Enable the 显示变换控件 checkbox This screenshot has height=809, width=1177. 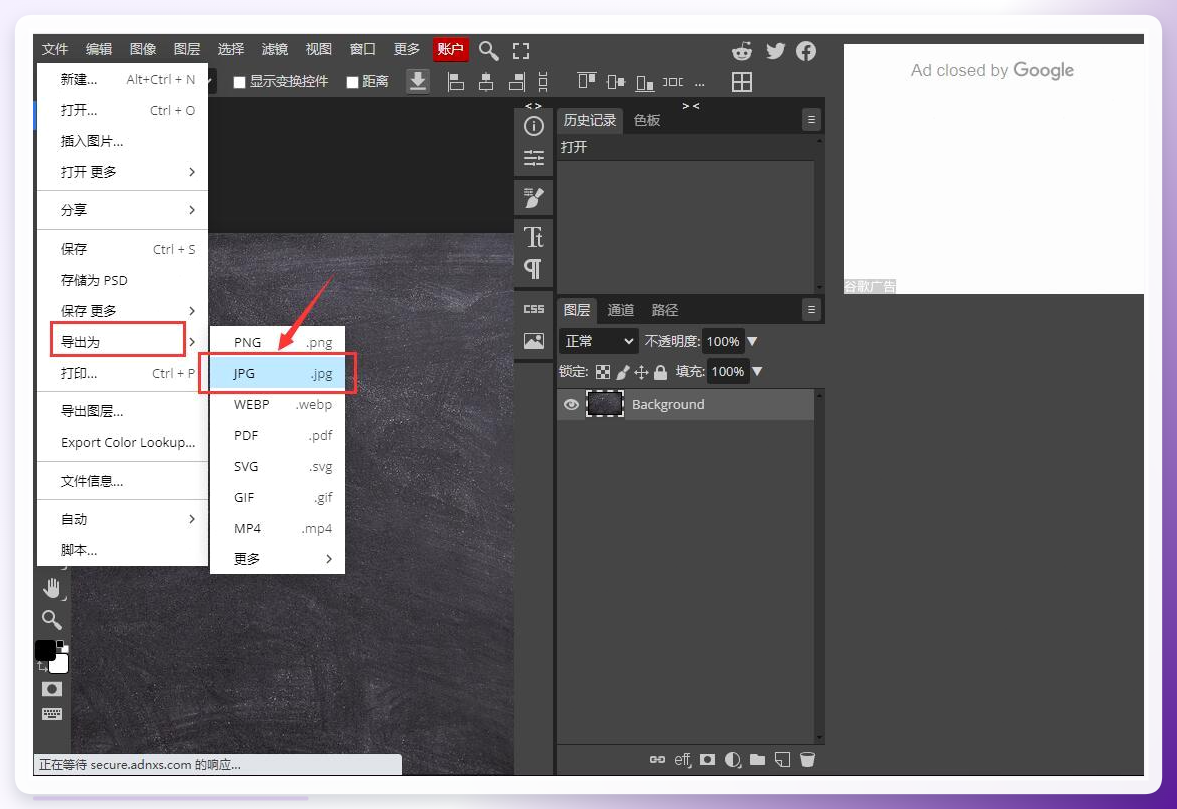tap(239, 82)
